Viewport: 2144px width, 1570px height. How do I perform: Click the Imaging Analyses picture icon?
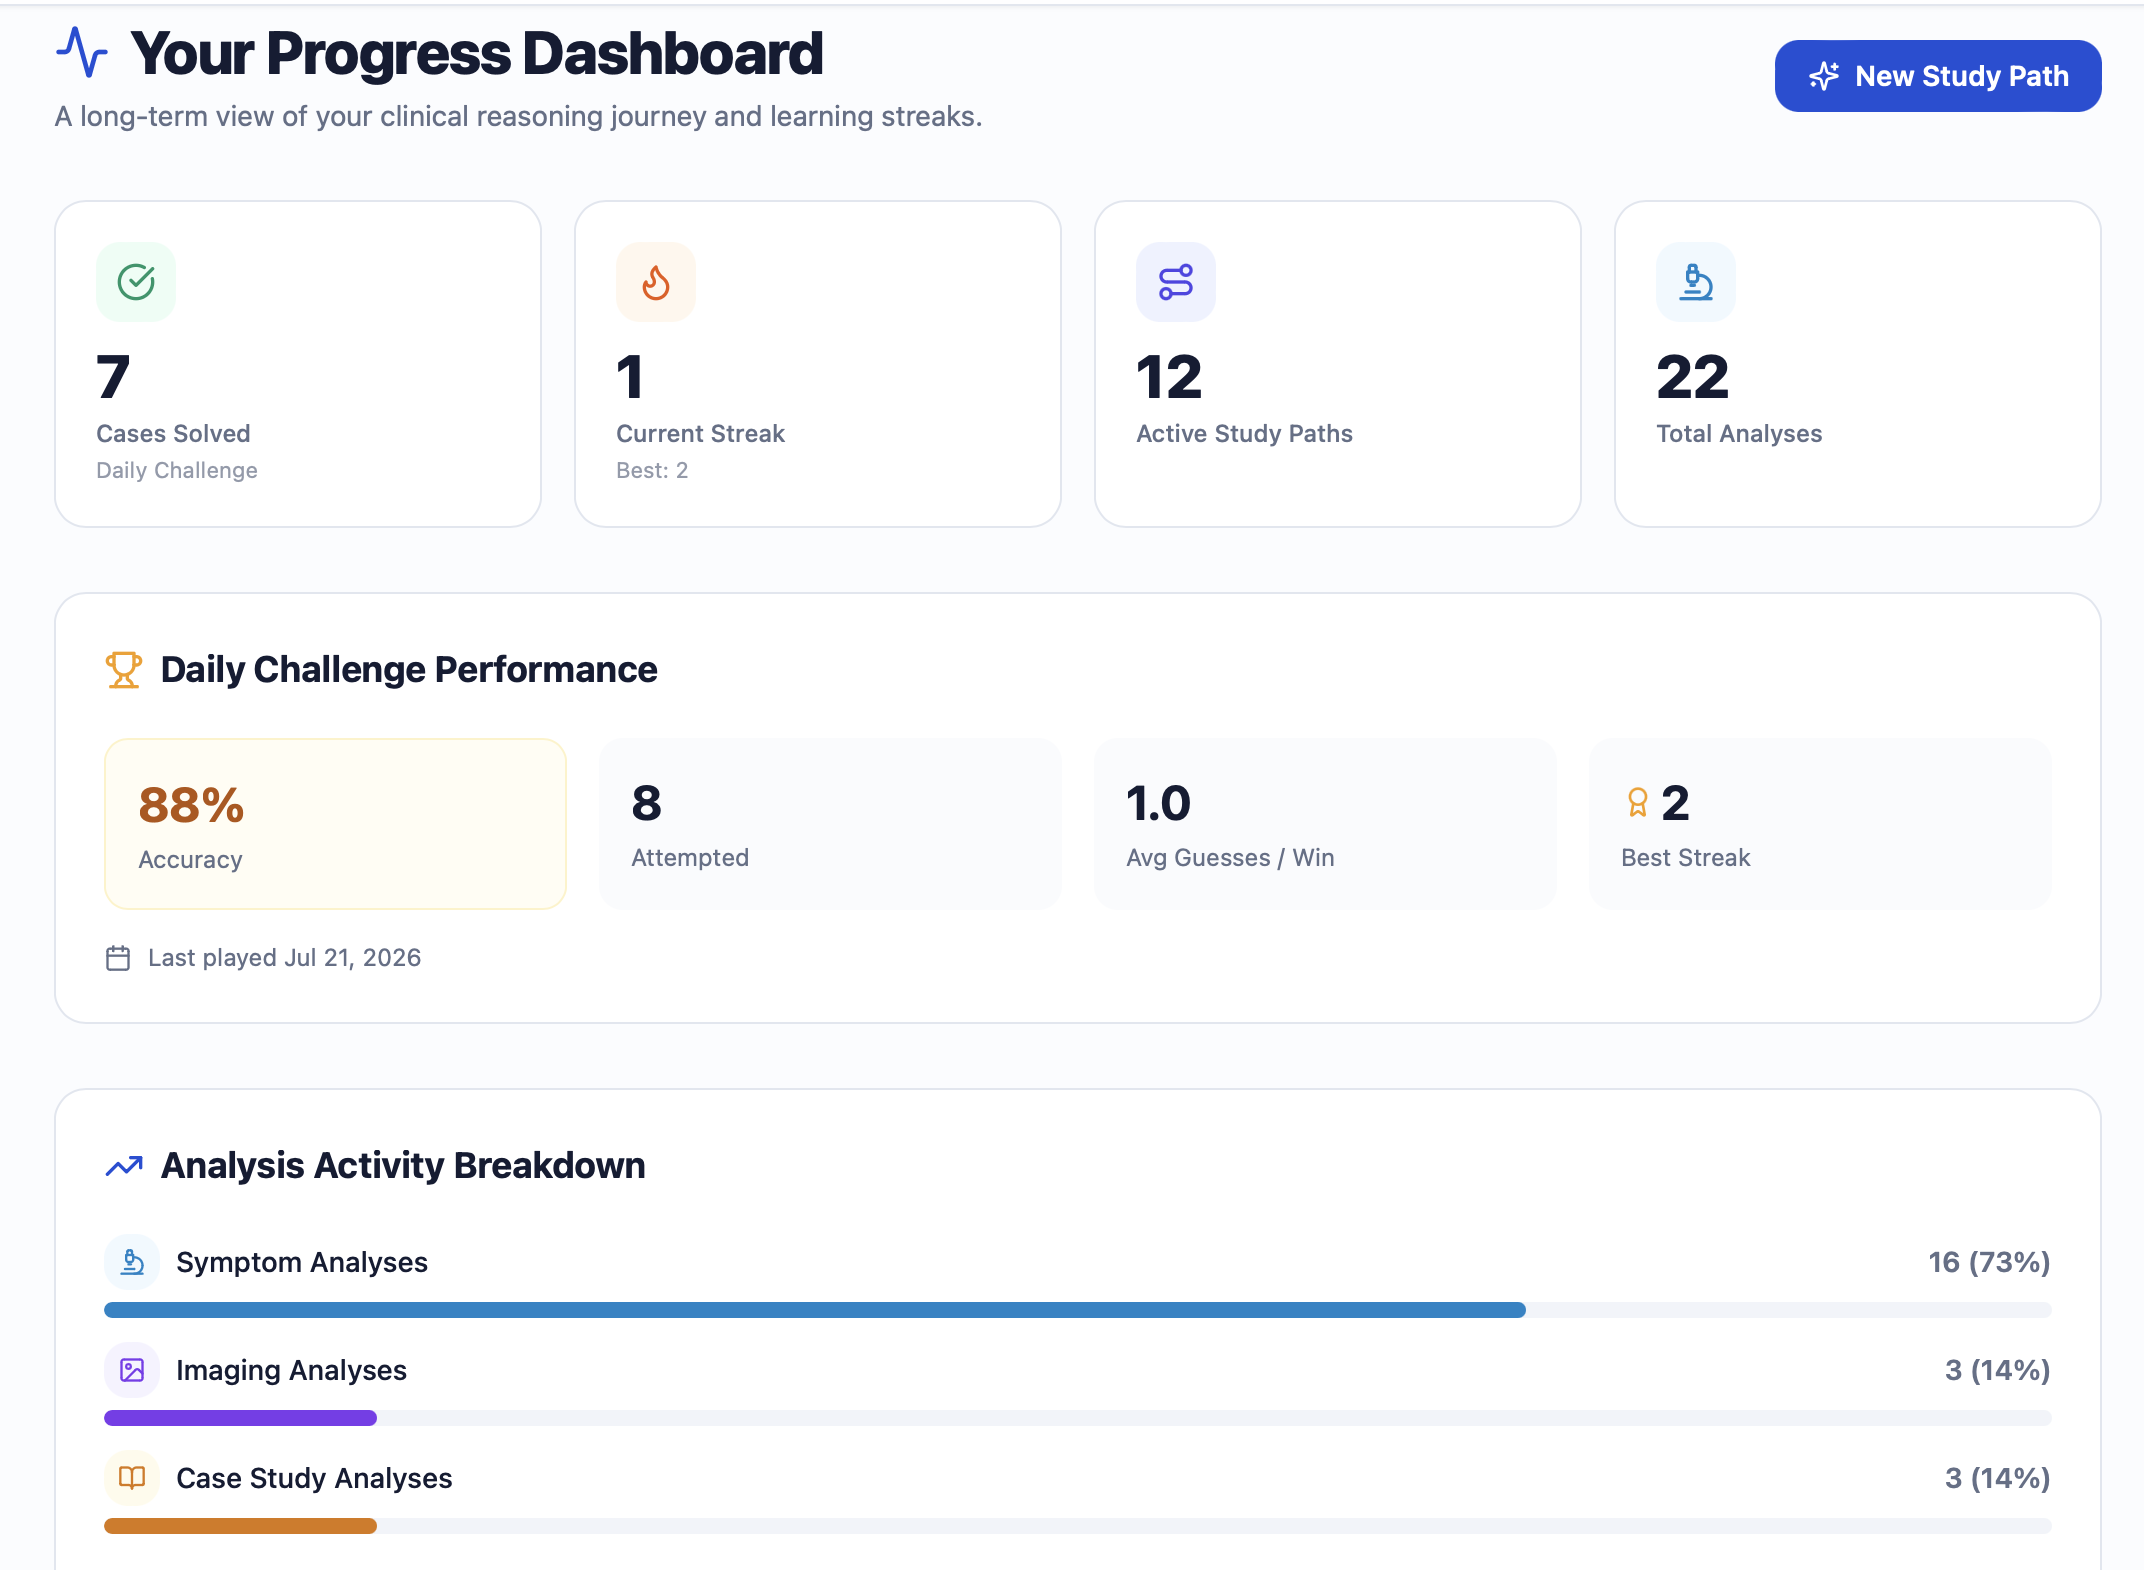coord(132,1370)
